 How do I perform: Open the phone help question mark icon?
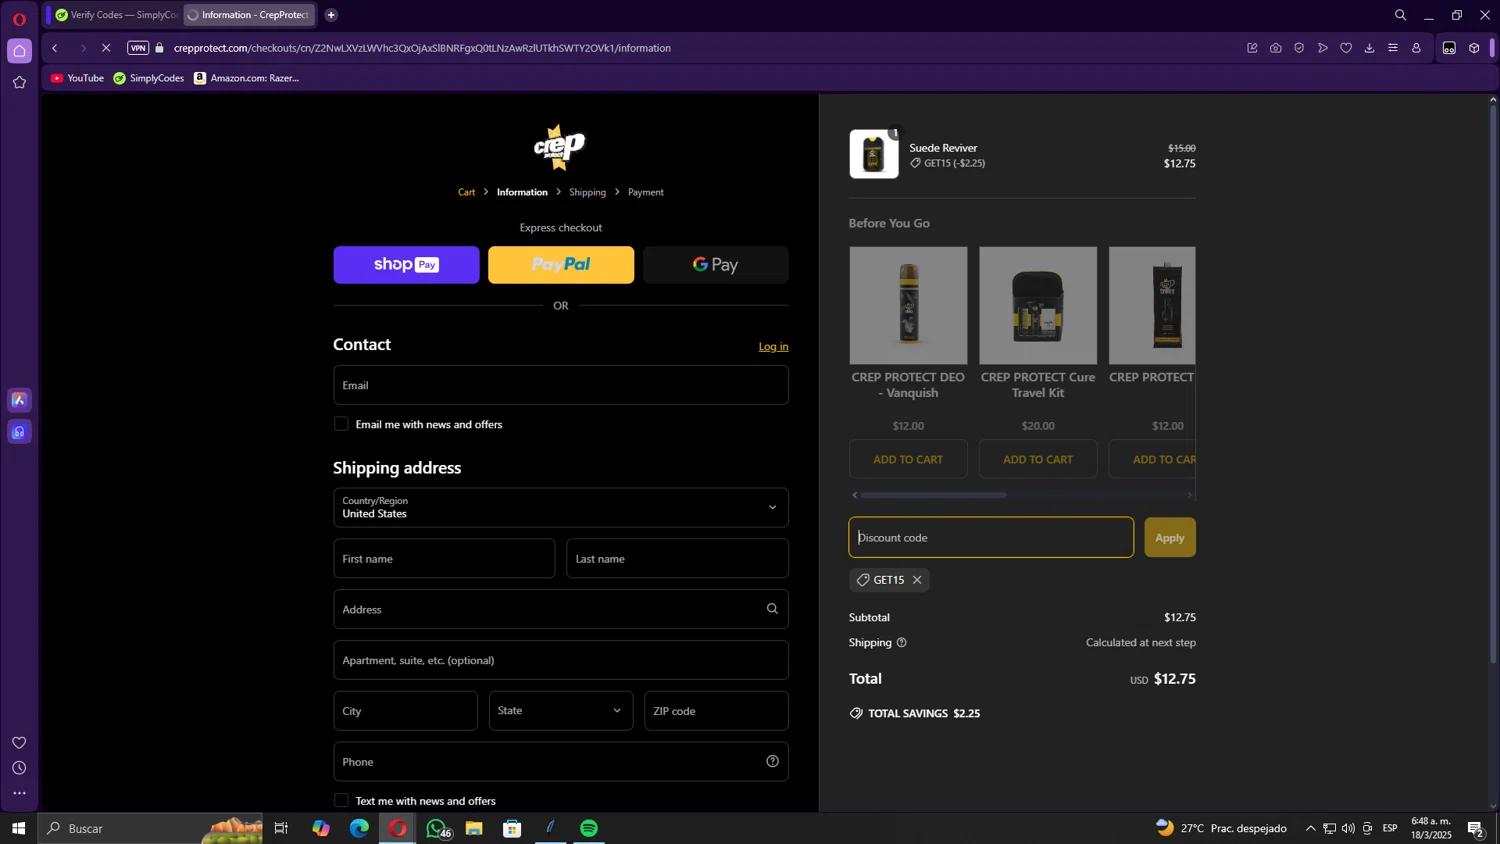pyautogui.click(x=772, y=761)
